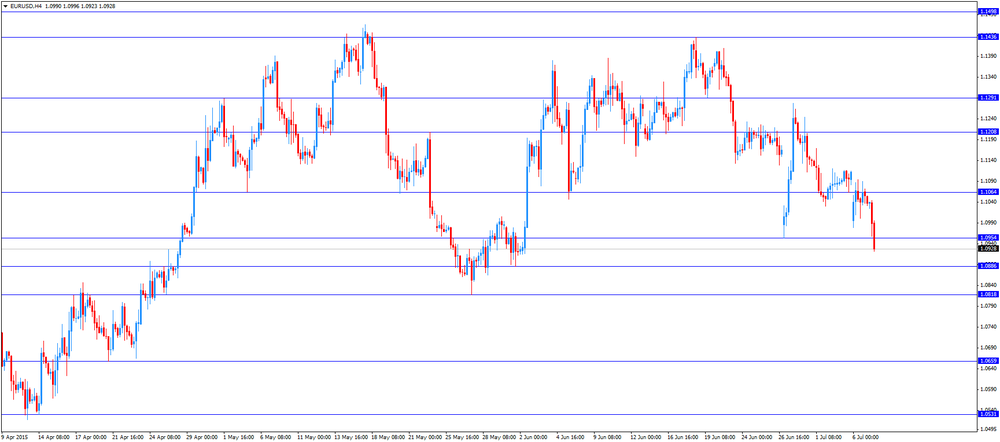
Task: Click the 21 Apr 16:00 time label
Action: point(127,438)
